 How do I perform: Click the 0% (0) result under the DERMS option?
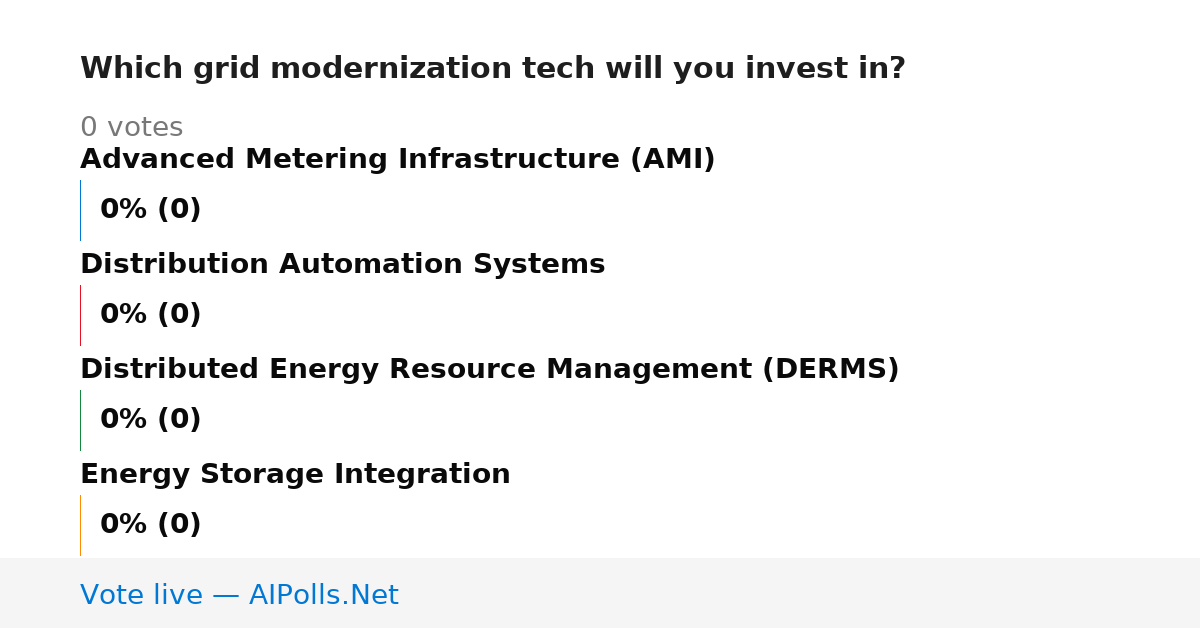click(150, 420)
